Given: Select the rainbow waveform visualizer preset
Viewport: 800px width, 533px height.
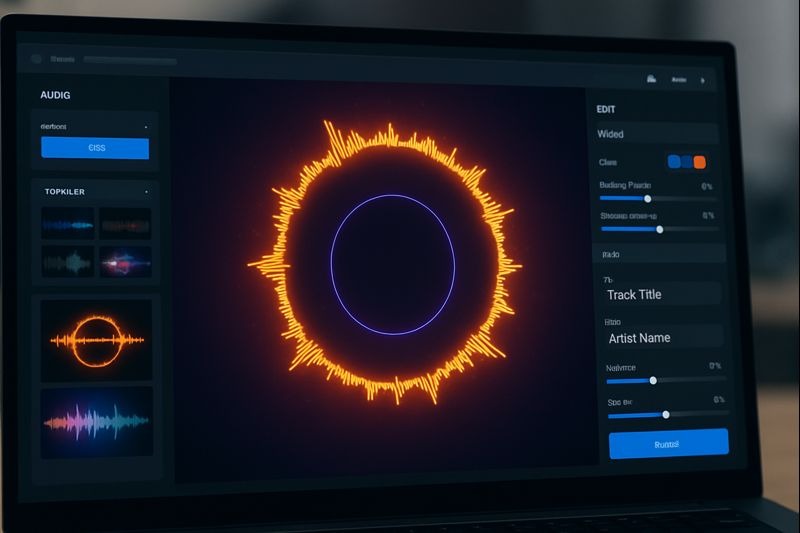Looking at the screenshot, I should pos(96,420).
